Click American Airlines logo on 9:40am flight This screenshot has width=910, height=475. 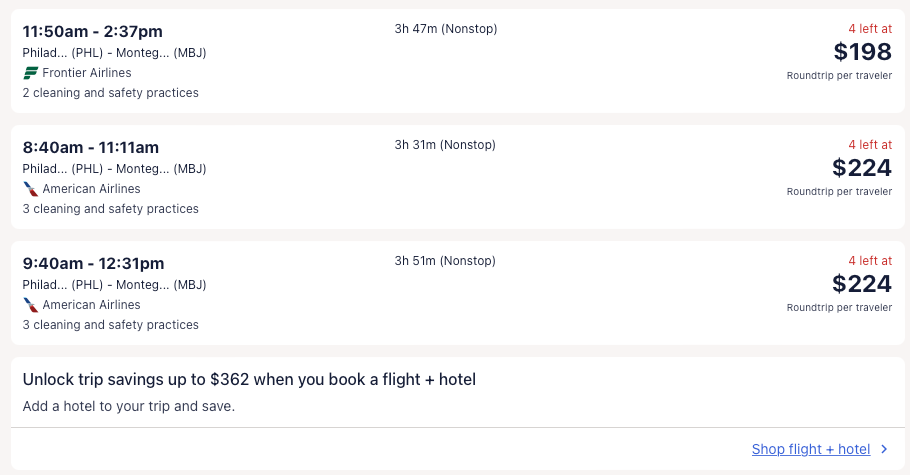[30, 305]
